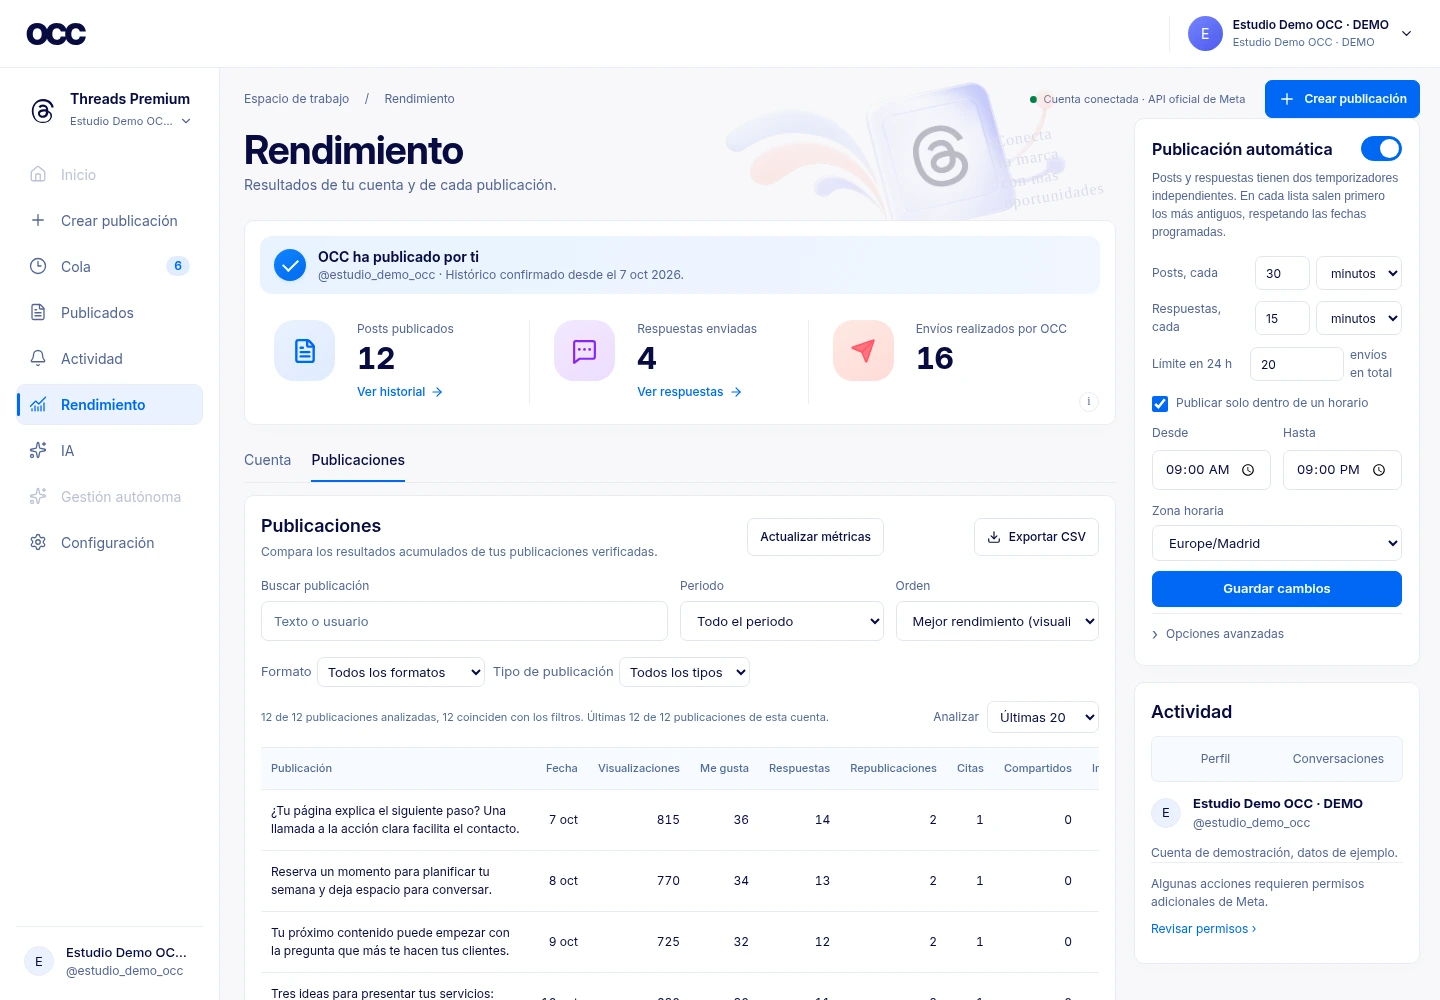Click Guardar cambios button
Viewport: 1440px width, 1000px height.
(x=1277, y=589)
